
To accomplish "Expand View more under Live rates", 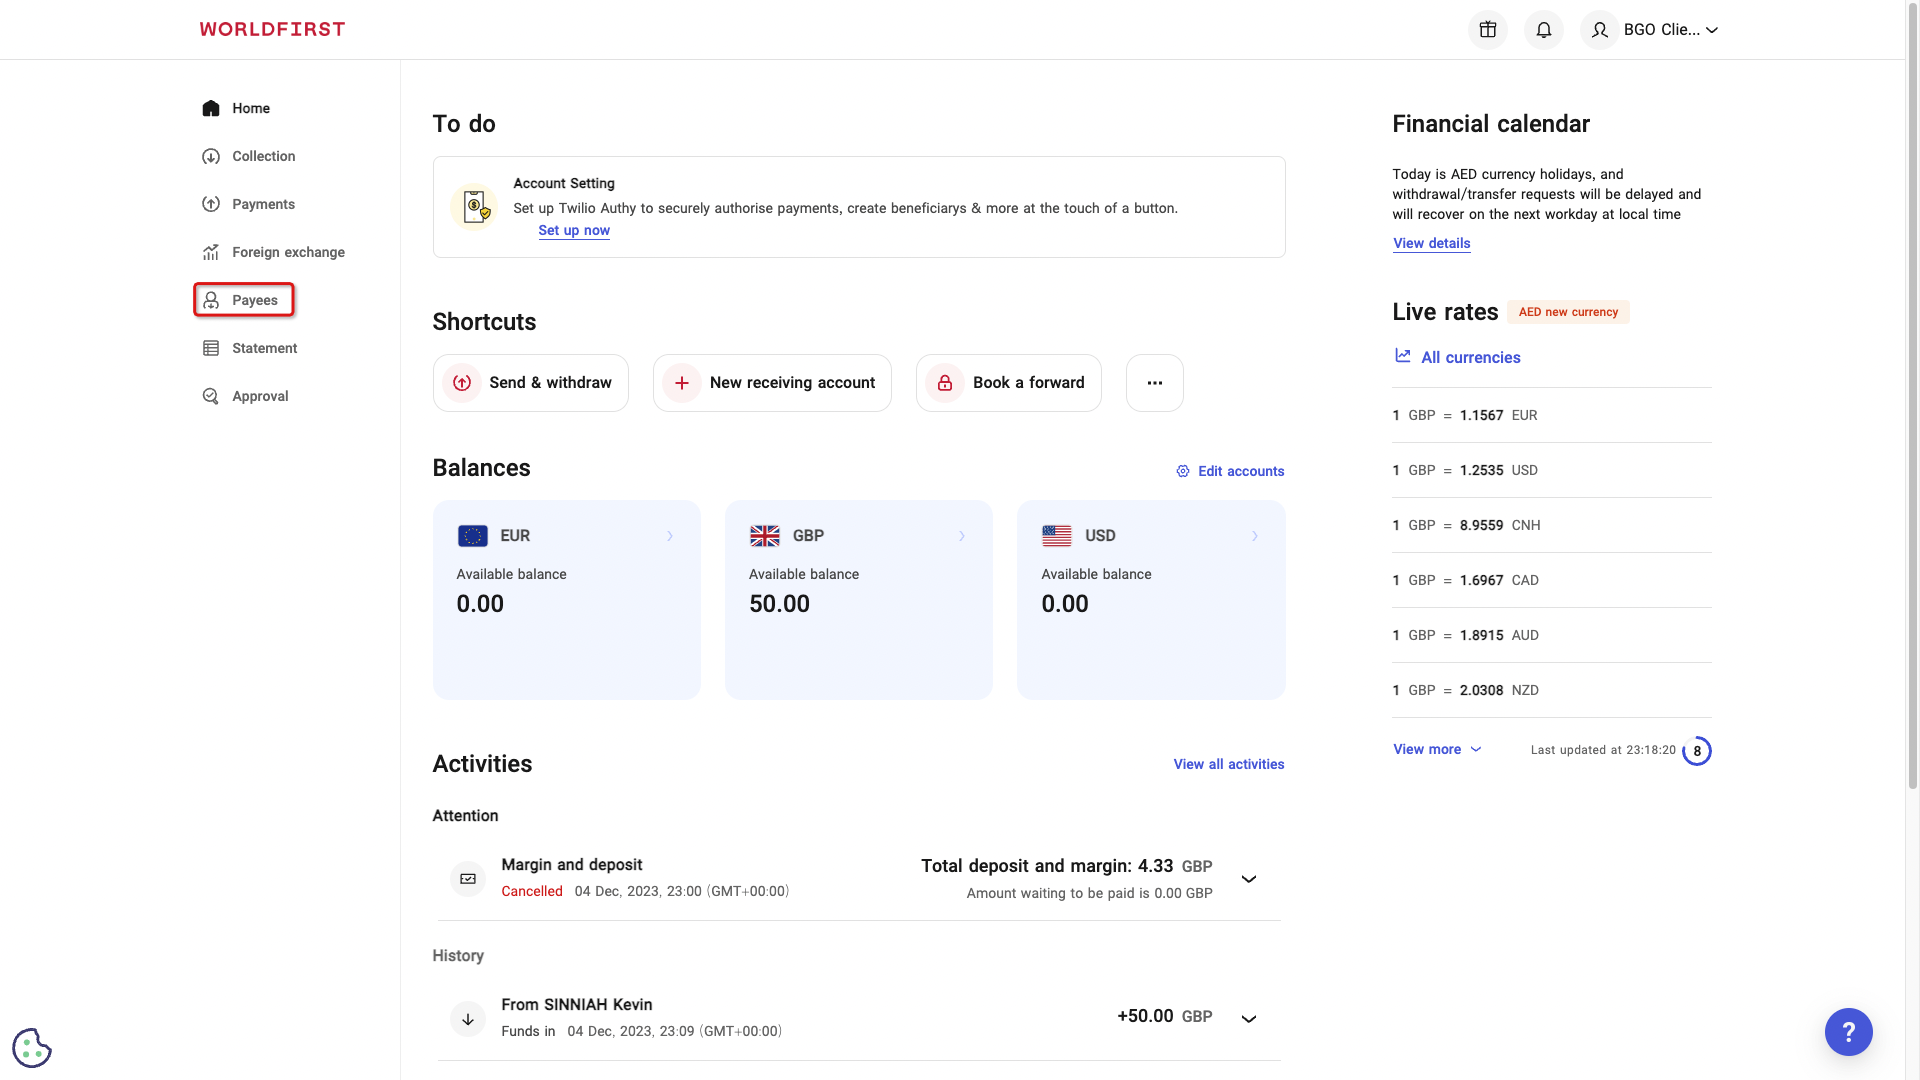I will tap(1436, 749).
